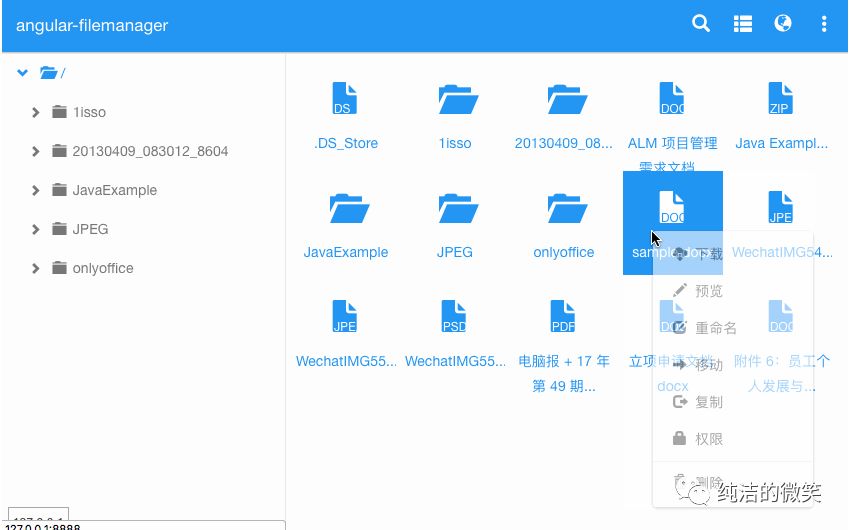This screenshot has width=849, height=530.
Task: Open the JPEG folder icon in grid
Action: coord(458,208)
